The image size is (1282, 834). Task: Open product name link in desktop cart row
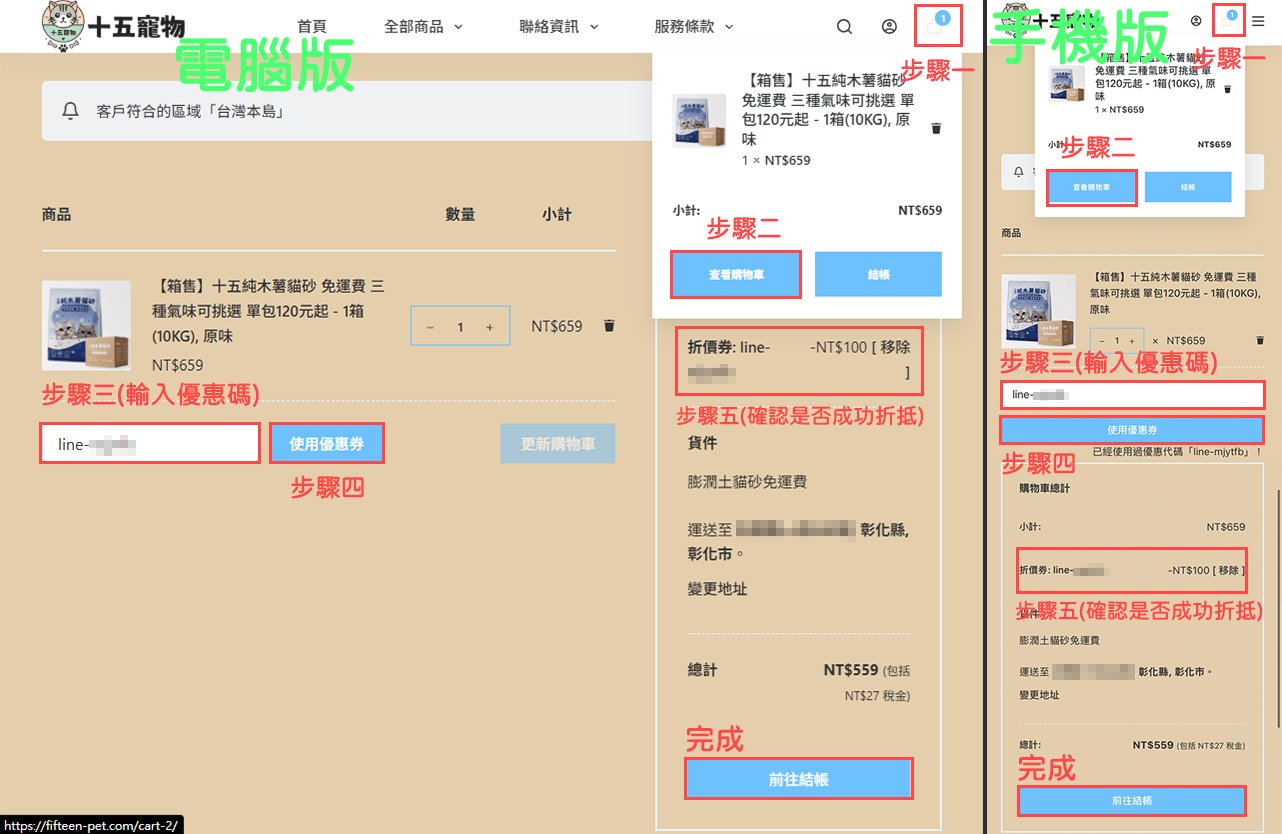click(268, 311)
